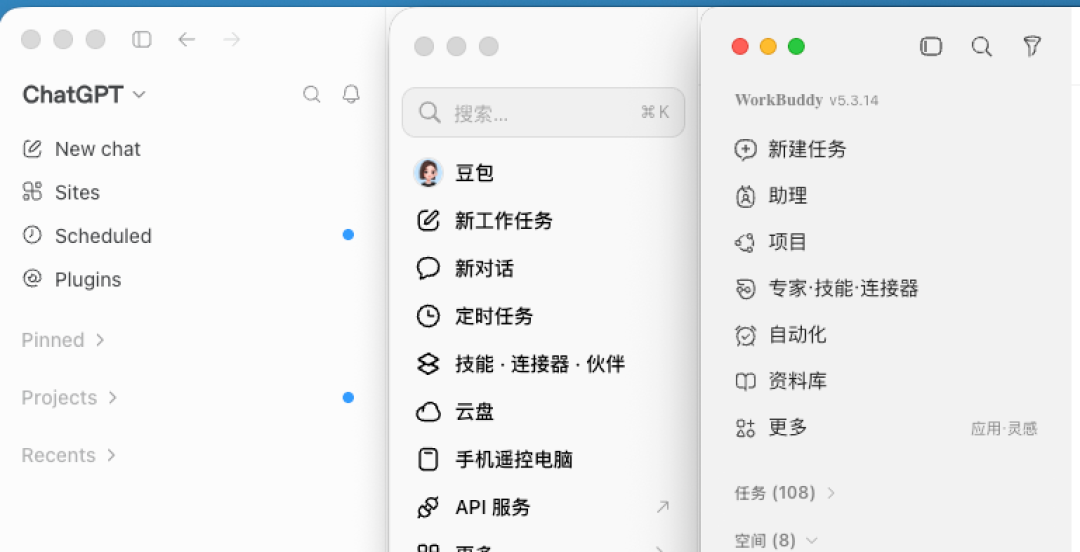
Task: Click the 专家·技能·连接器 icon
Action: point(745,289)
